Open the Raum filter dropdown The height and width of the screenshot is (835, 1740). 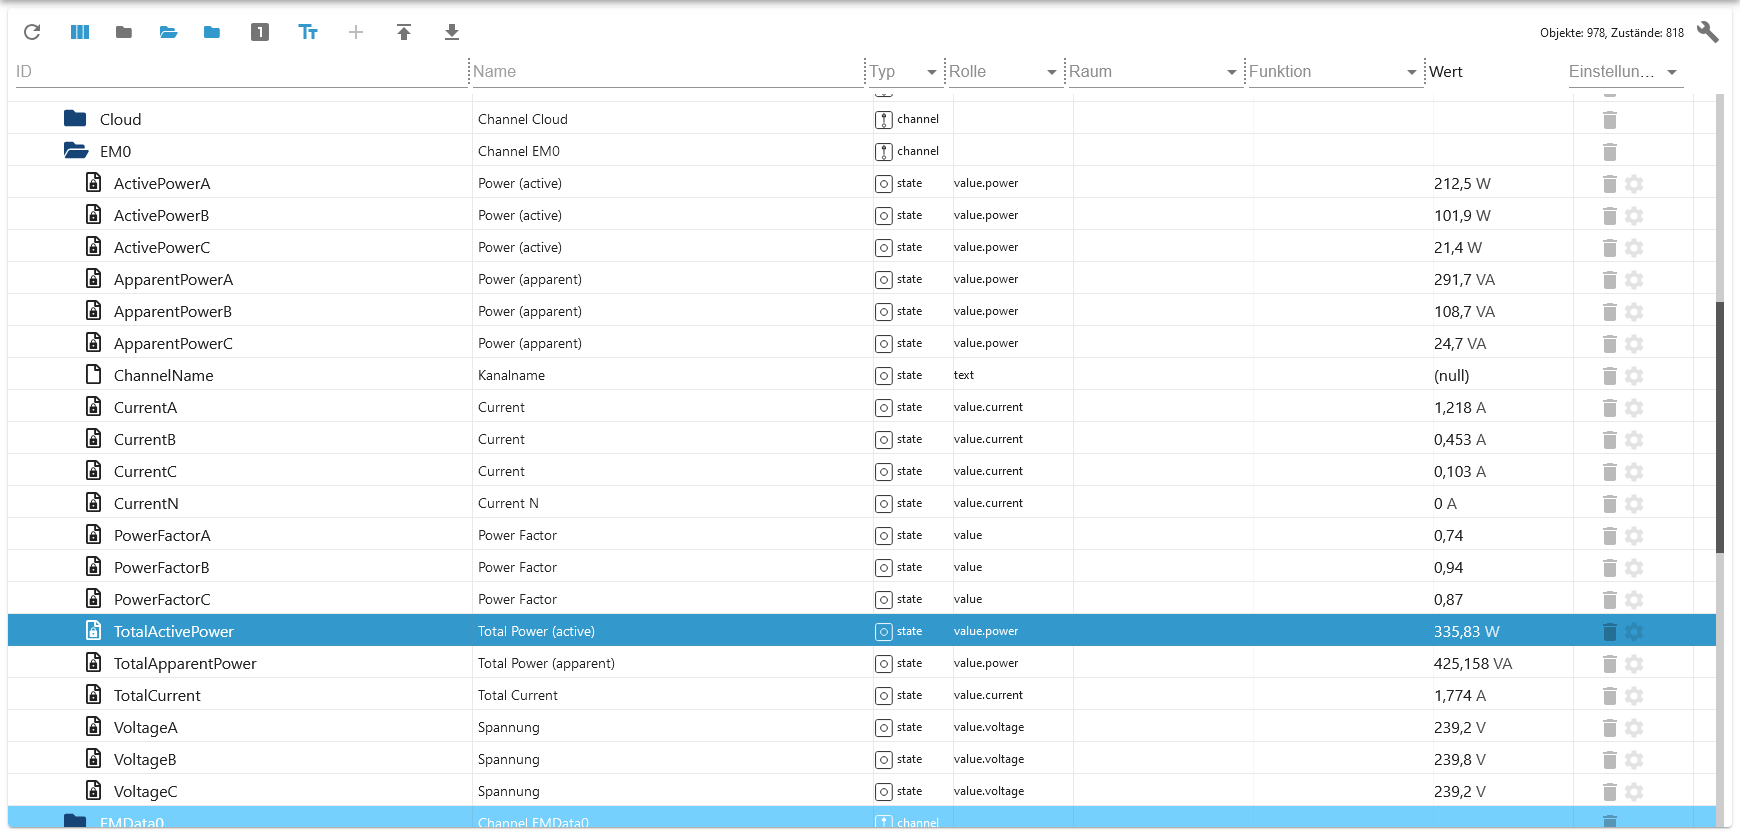coord(1231,72)
